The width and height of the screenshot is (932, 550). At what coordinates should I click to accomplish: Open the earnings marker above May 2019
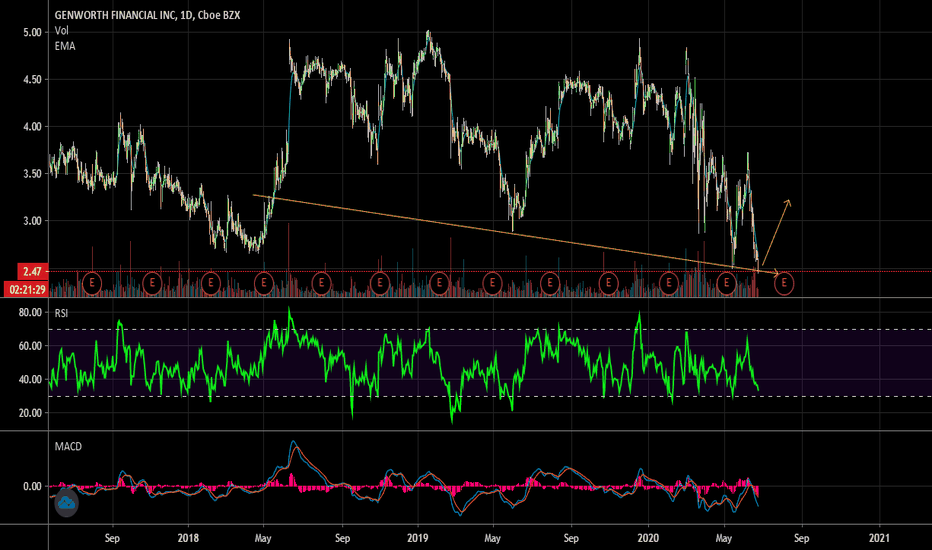(x=492, y=283)
